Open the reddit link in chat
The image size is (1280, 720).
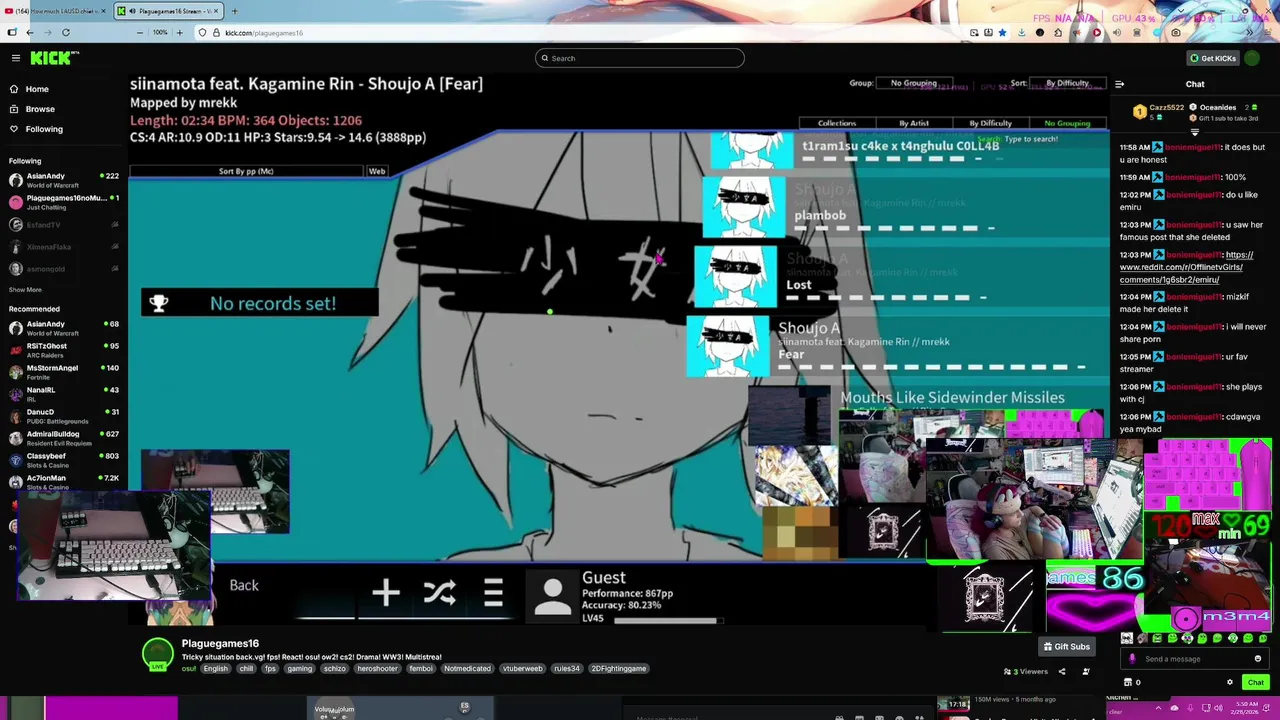point(1185,267)
